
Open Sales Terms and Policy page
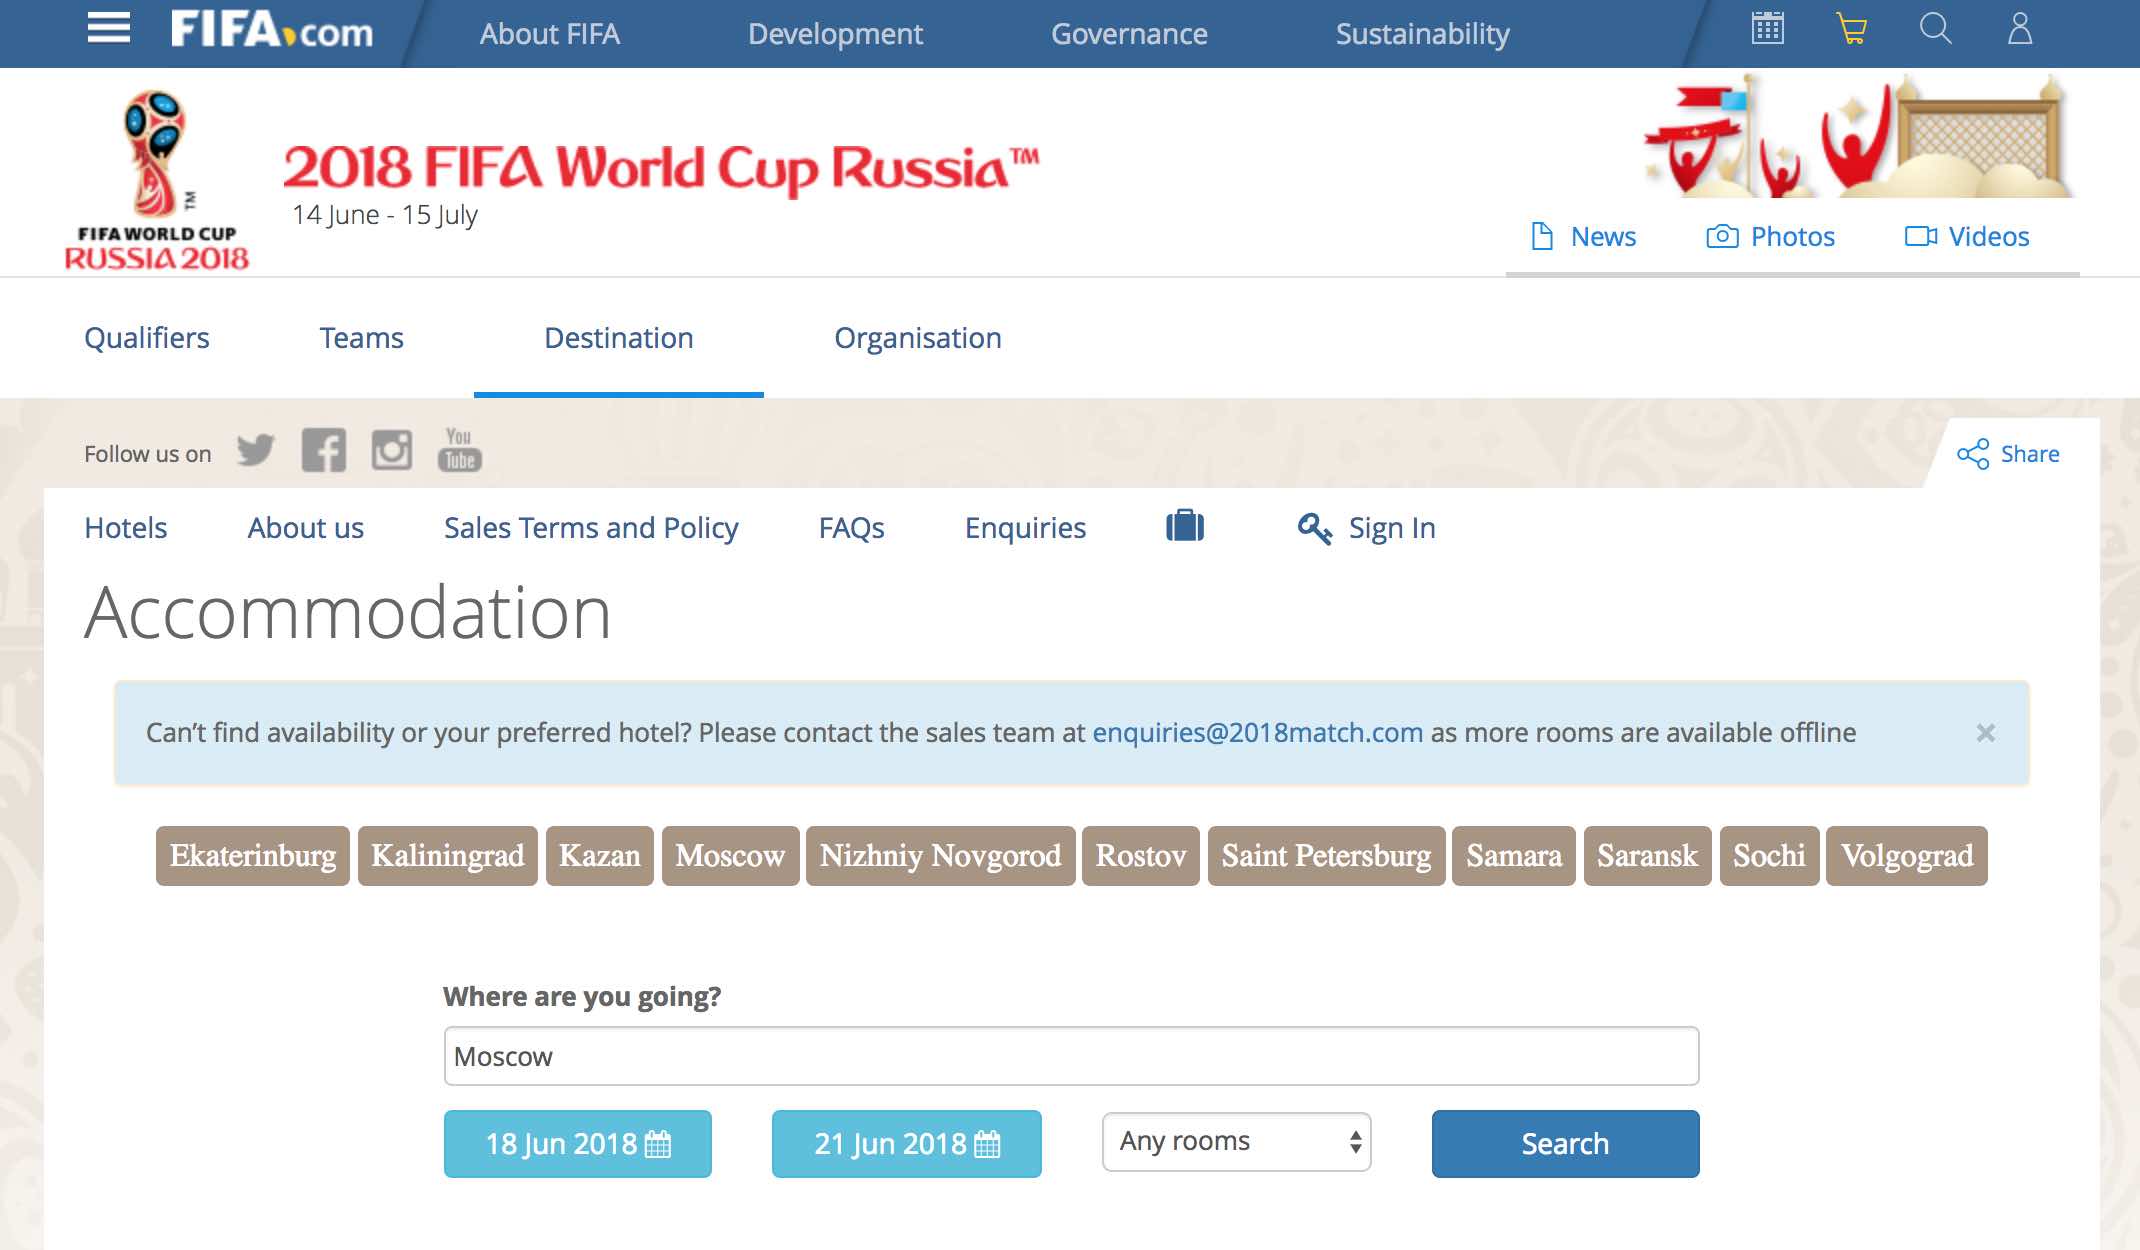(x=591, y=528)
